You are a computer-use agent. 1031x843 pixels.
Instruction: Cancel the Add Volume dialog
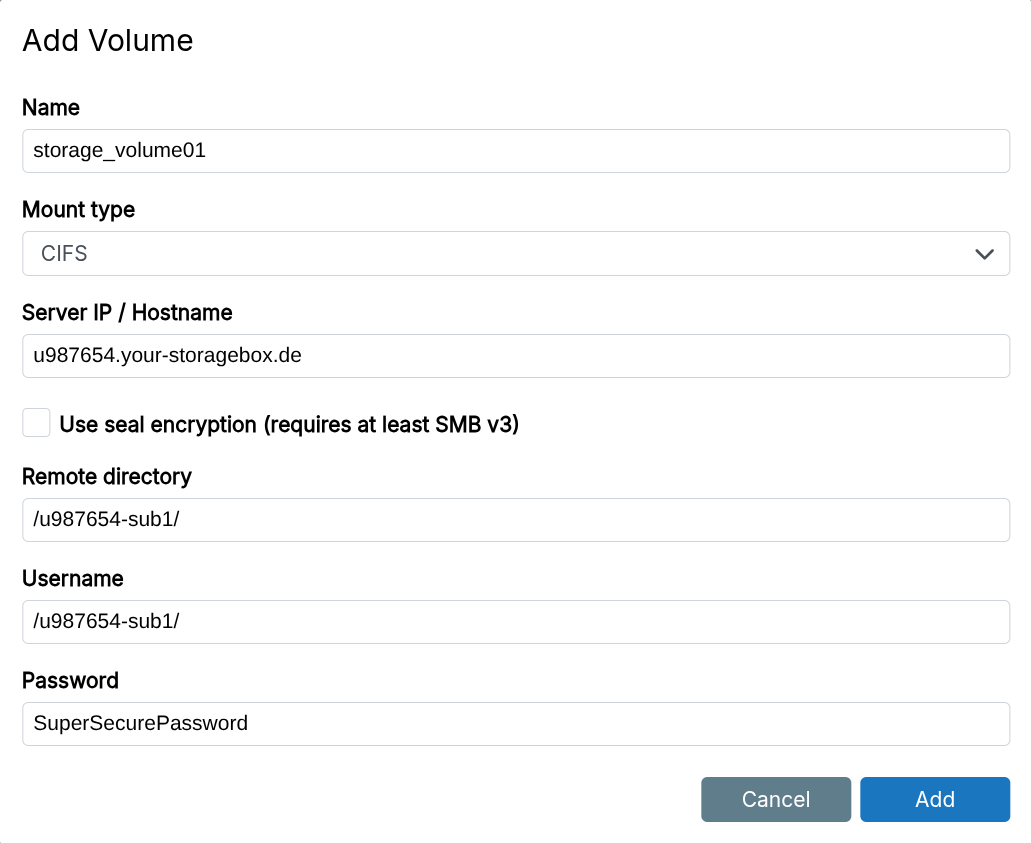point(775,799)
